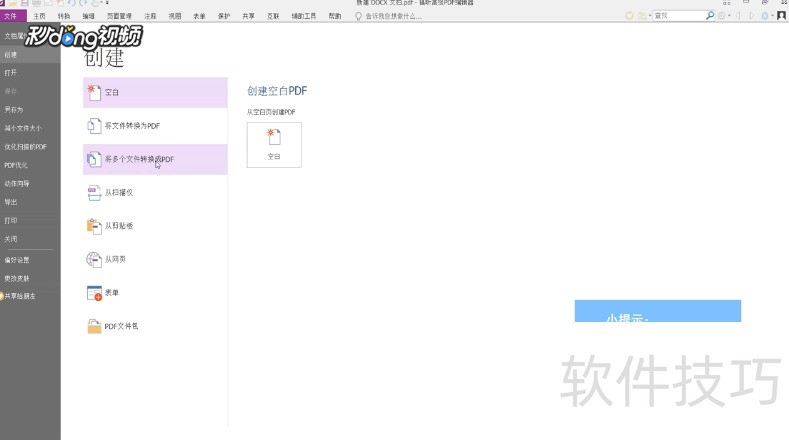The height and width of the screenshot is (440, 789).
Task: Click the 将文件转换为PDF file icon
Action: [x=95, y=126]
